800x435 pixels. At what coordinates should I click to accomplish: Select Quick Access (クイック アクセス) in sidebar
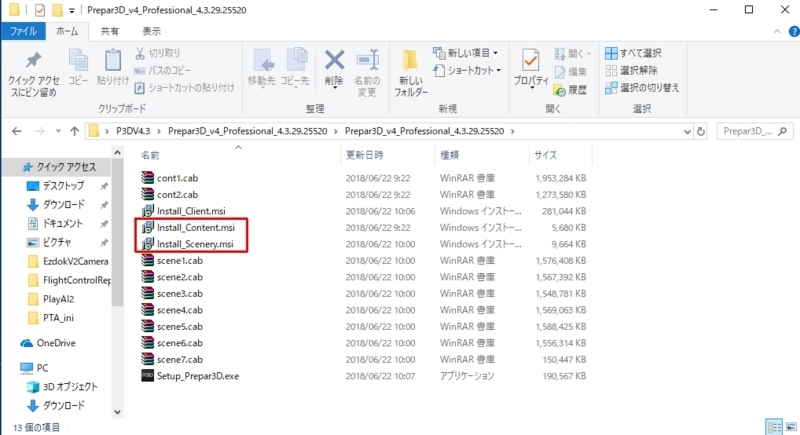59,167
